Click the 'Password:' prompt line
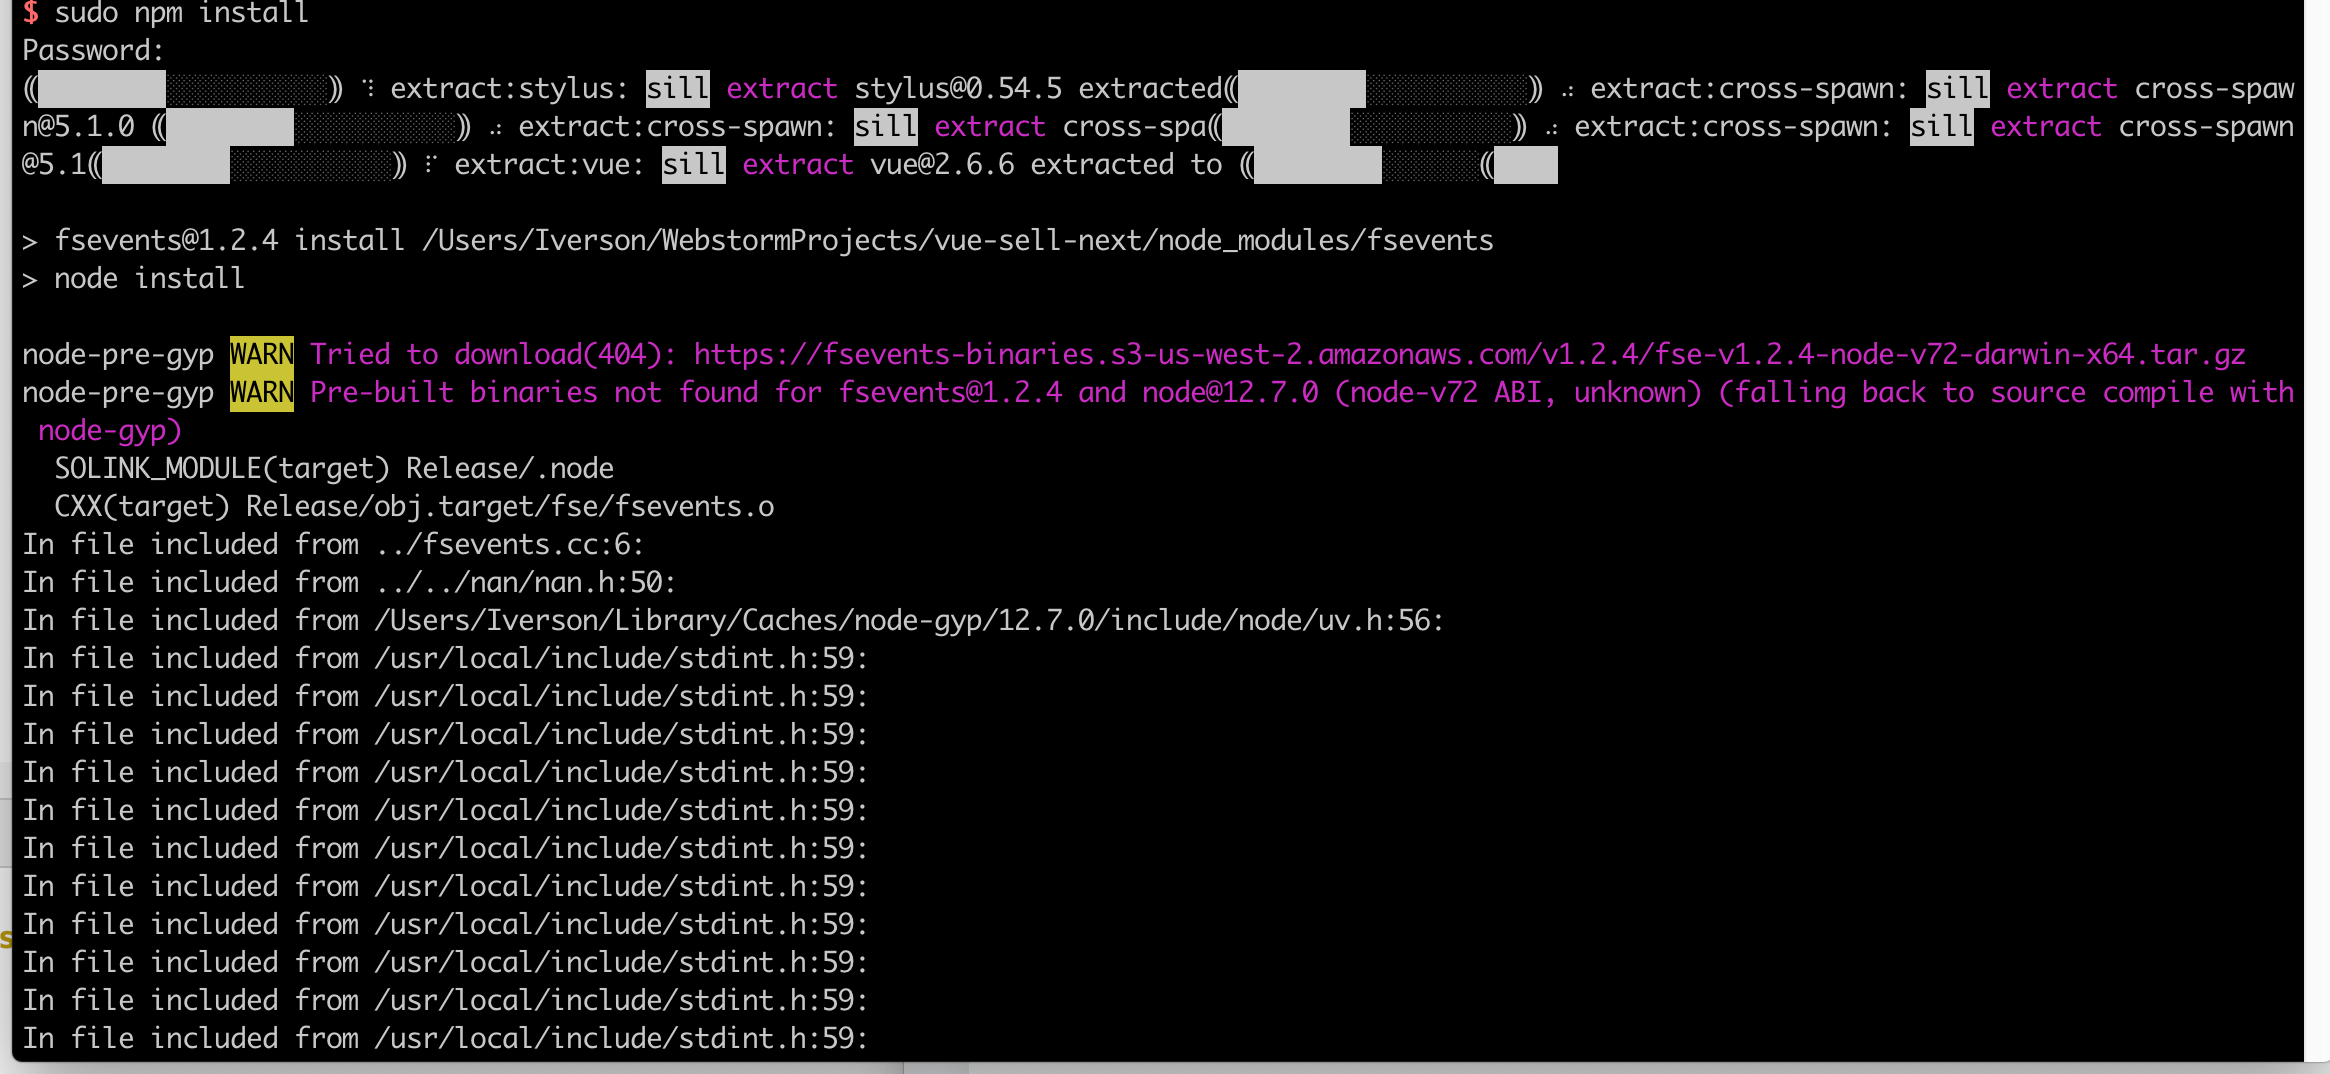2330x1074 pixels. click(93, 51)
